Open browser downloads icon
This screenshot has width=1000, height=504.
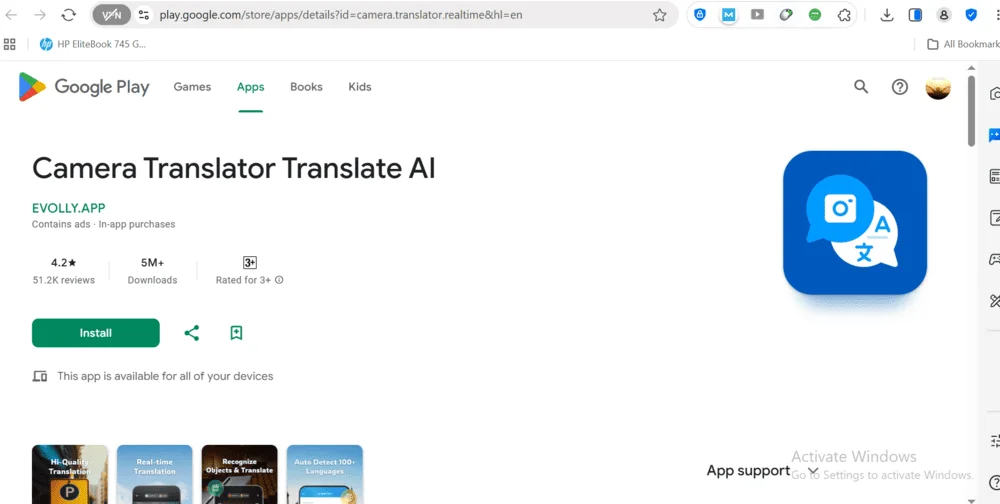(886, 15)
